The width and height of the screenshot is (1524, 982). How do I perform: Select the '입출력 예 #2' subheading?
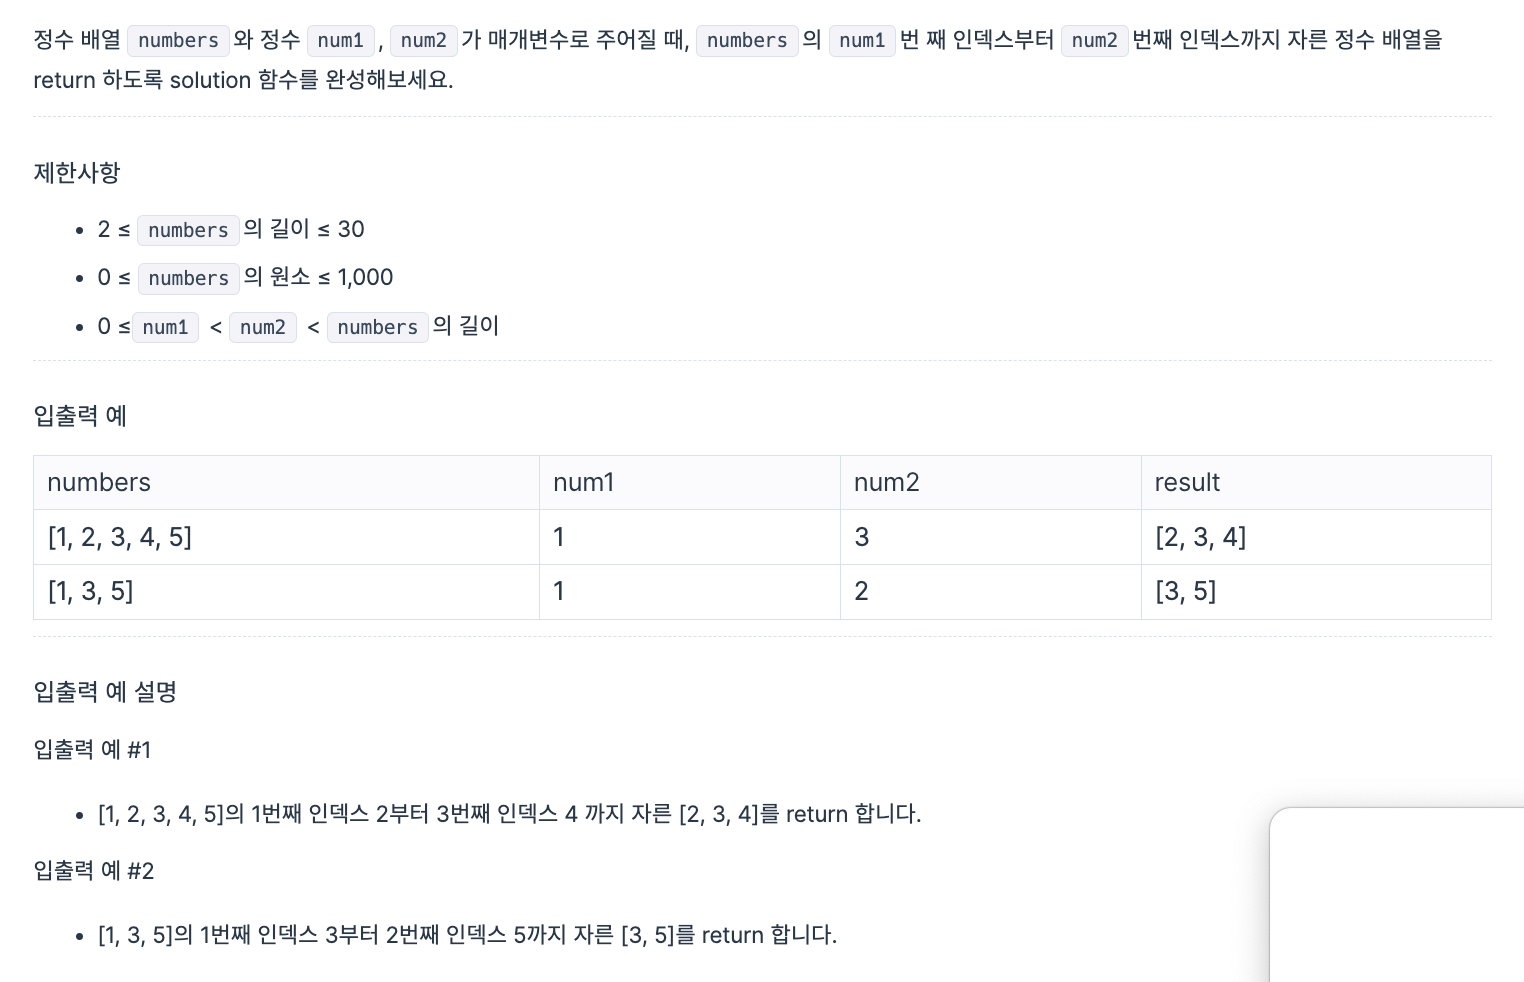(94, 871)
